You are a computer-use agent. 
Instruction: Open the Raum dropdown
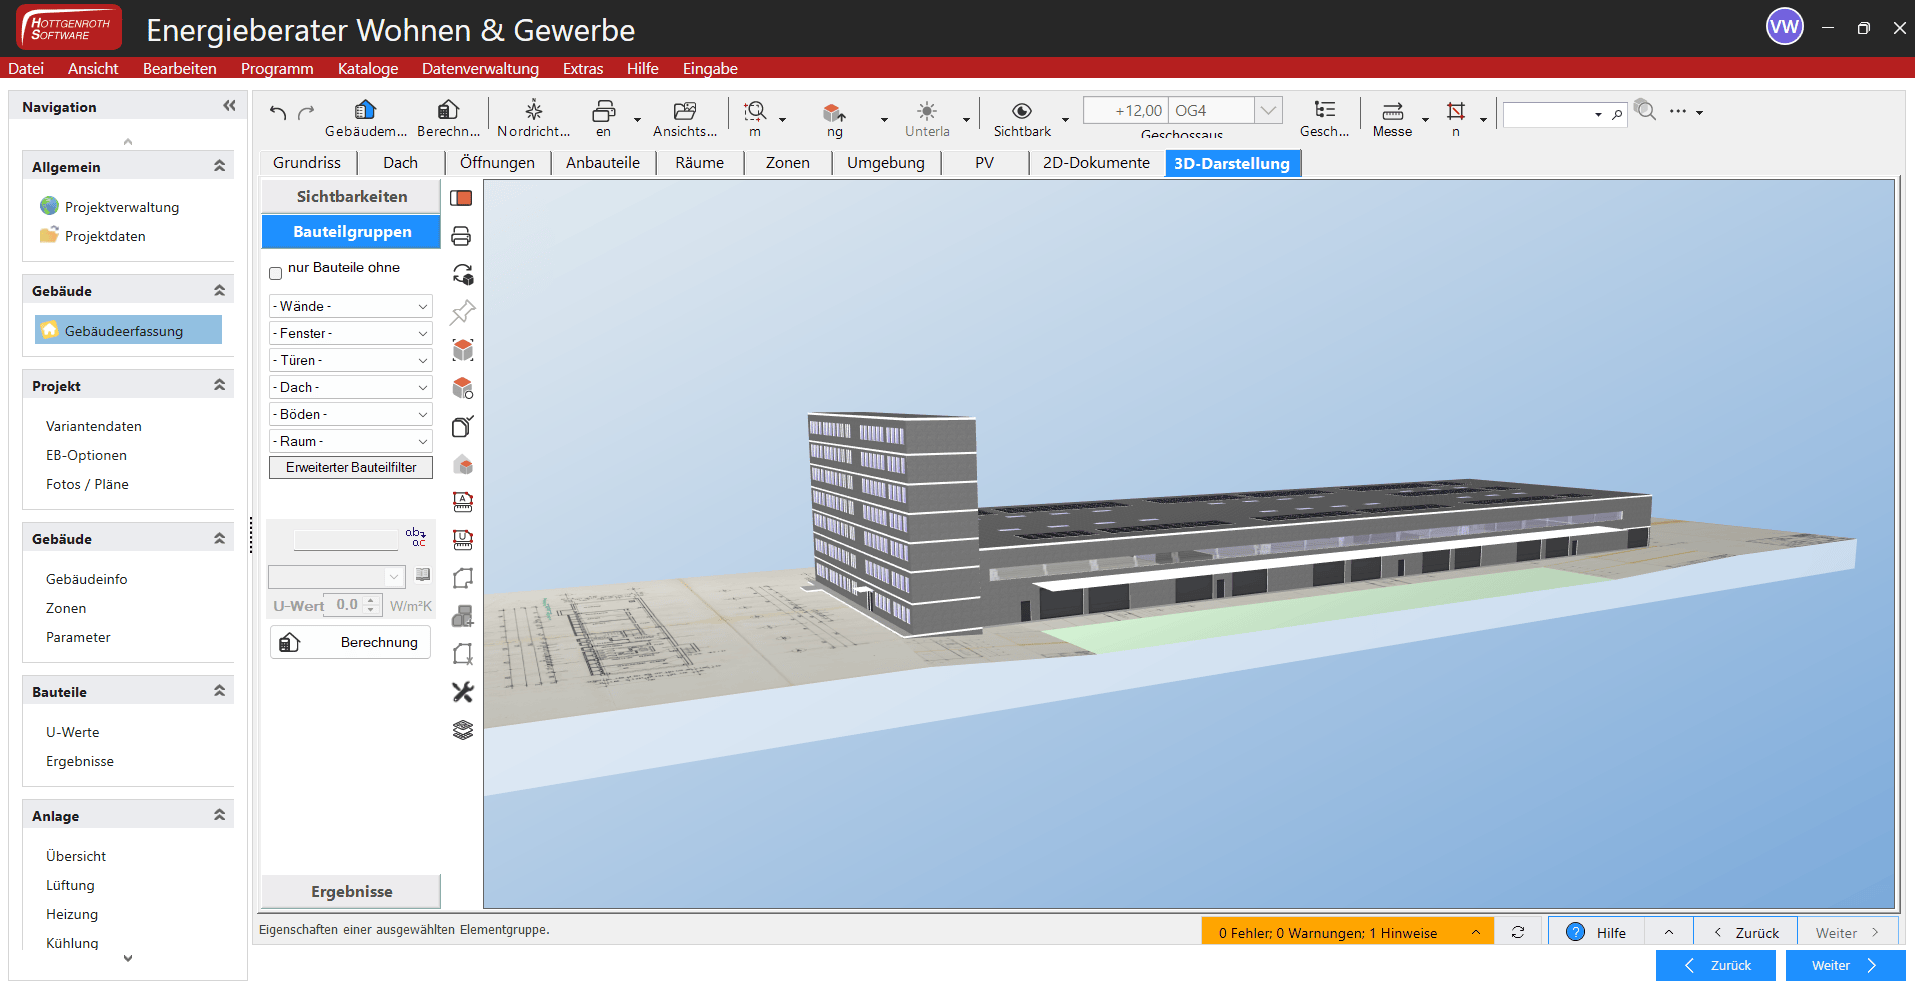pyautogui.click(x=351, y=441)
